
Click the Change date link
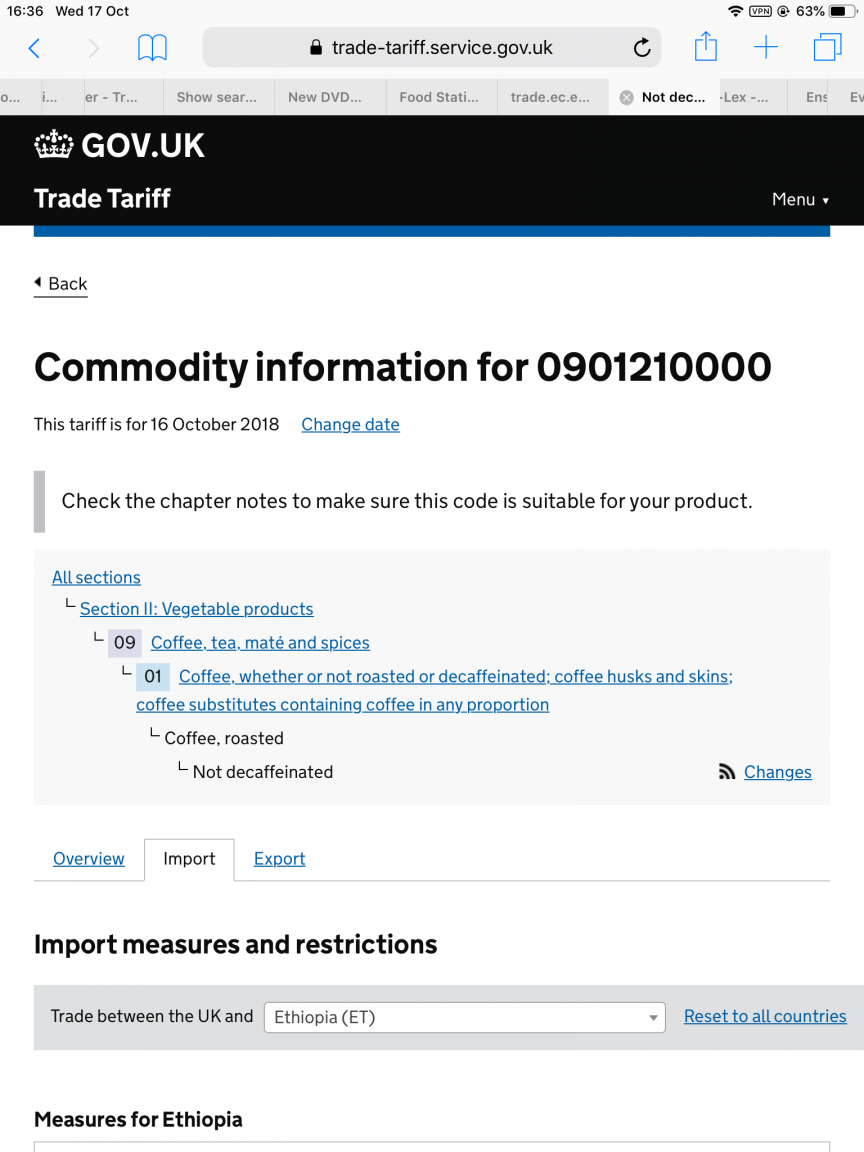coord(350,425)
